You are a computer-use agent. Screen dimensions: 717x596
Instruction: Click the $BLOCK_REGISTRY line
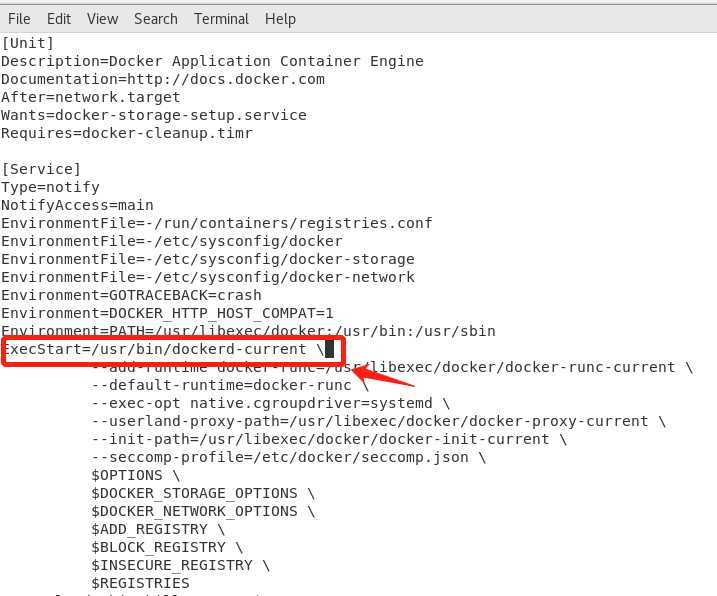pyautogui.click(x=167, y=548)
